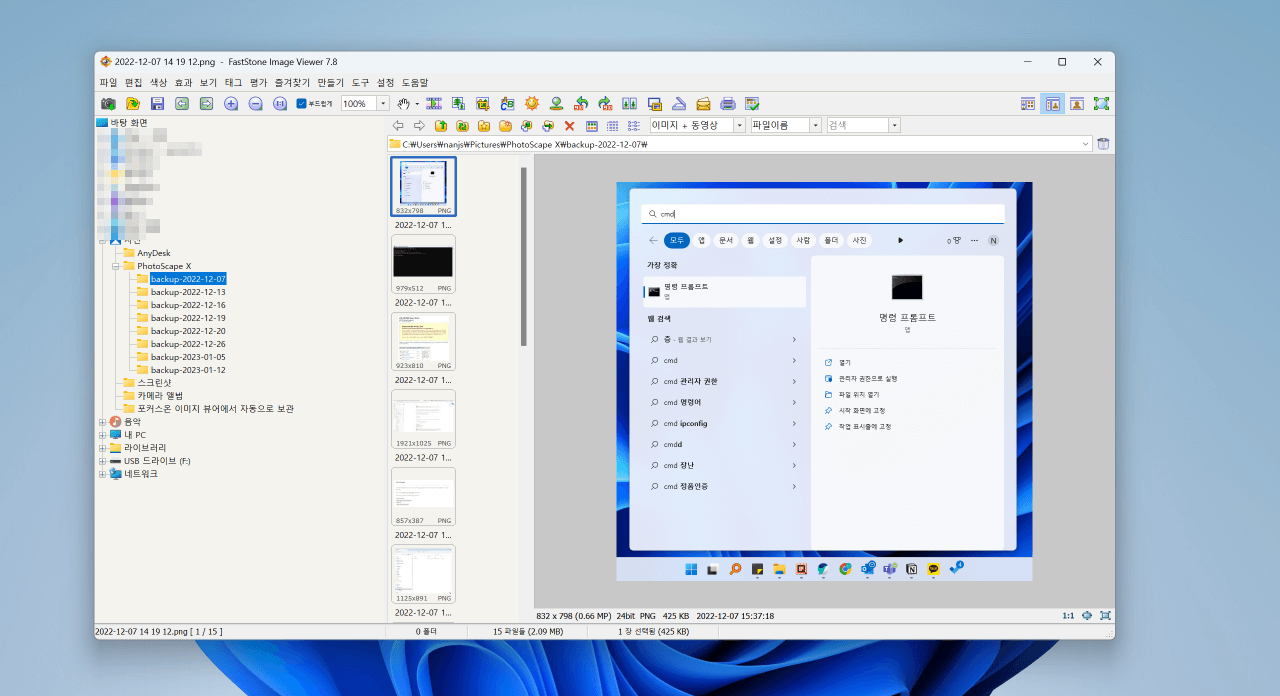Open Adjust Colors sun icon
The height and width of the screenshot is (696, 1280).
532,103
